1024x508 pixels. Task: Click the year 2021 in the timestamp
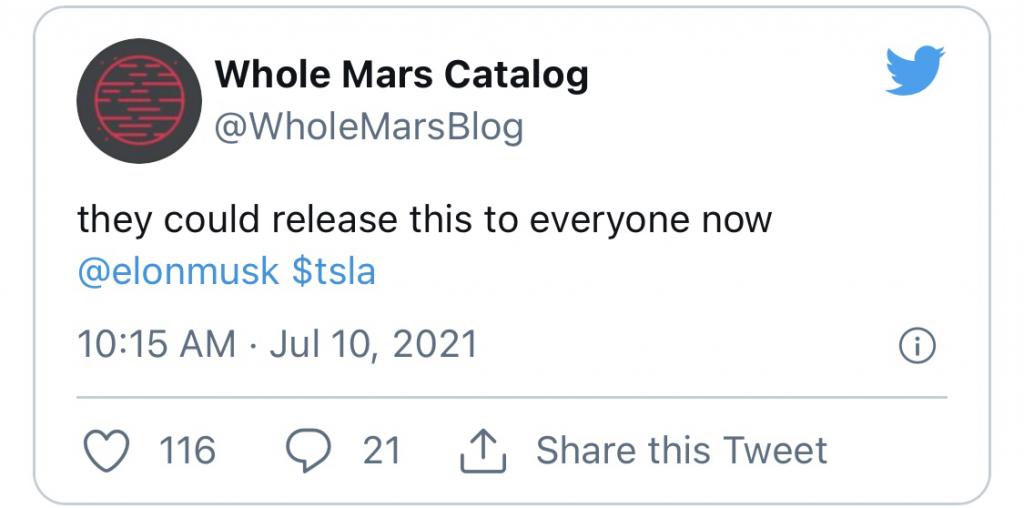[x=435, y=345]
